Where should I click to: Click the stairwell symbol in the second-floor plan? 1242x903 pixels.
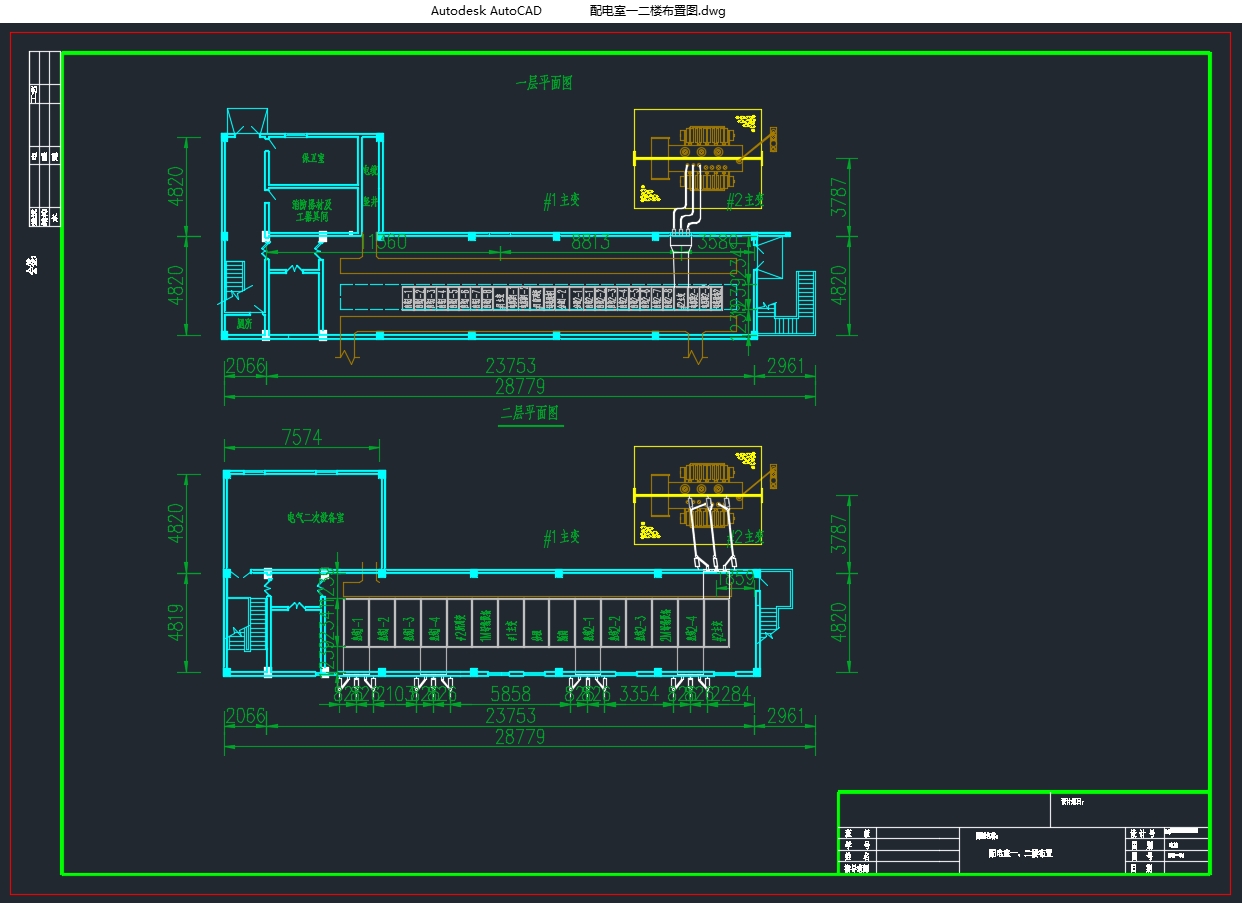click(x=240, y=625)
